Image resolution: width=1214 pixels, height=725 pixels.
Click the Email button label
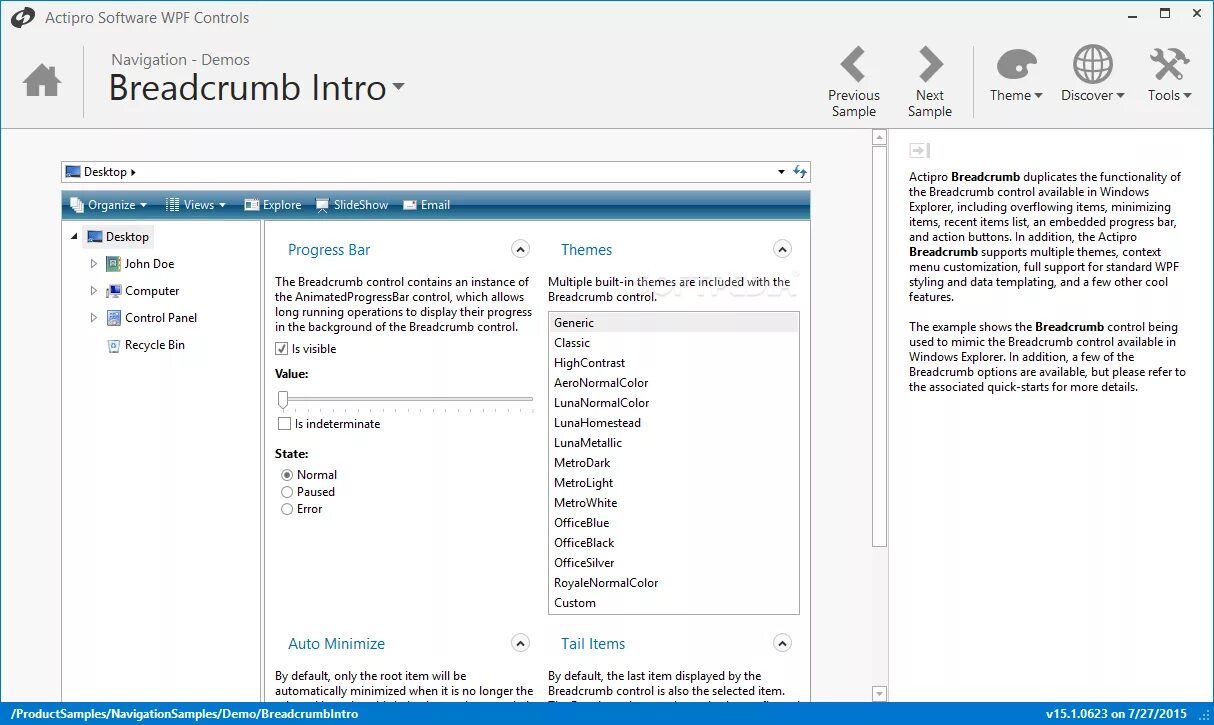[x=435, y=205]
